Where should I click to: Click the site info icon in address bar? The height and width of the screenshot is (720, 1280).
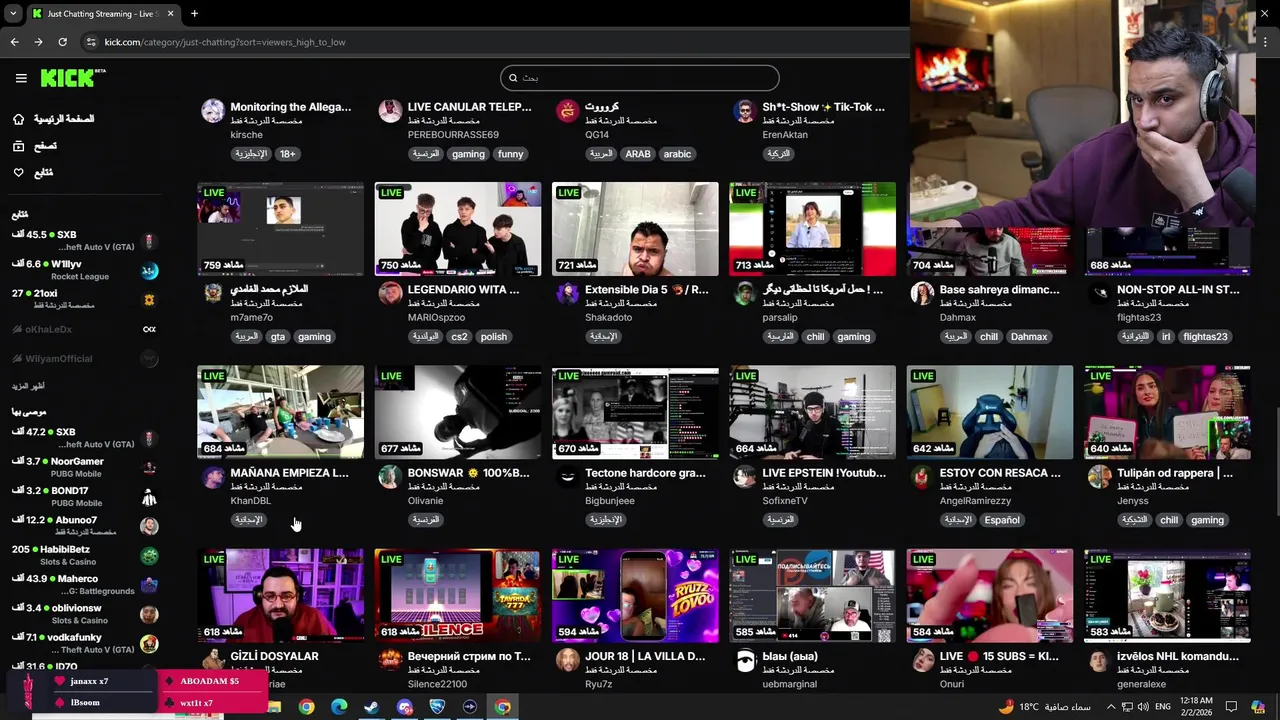(91, 42)
